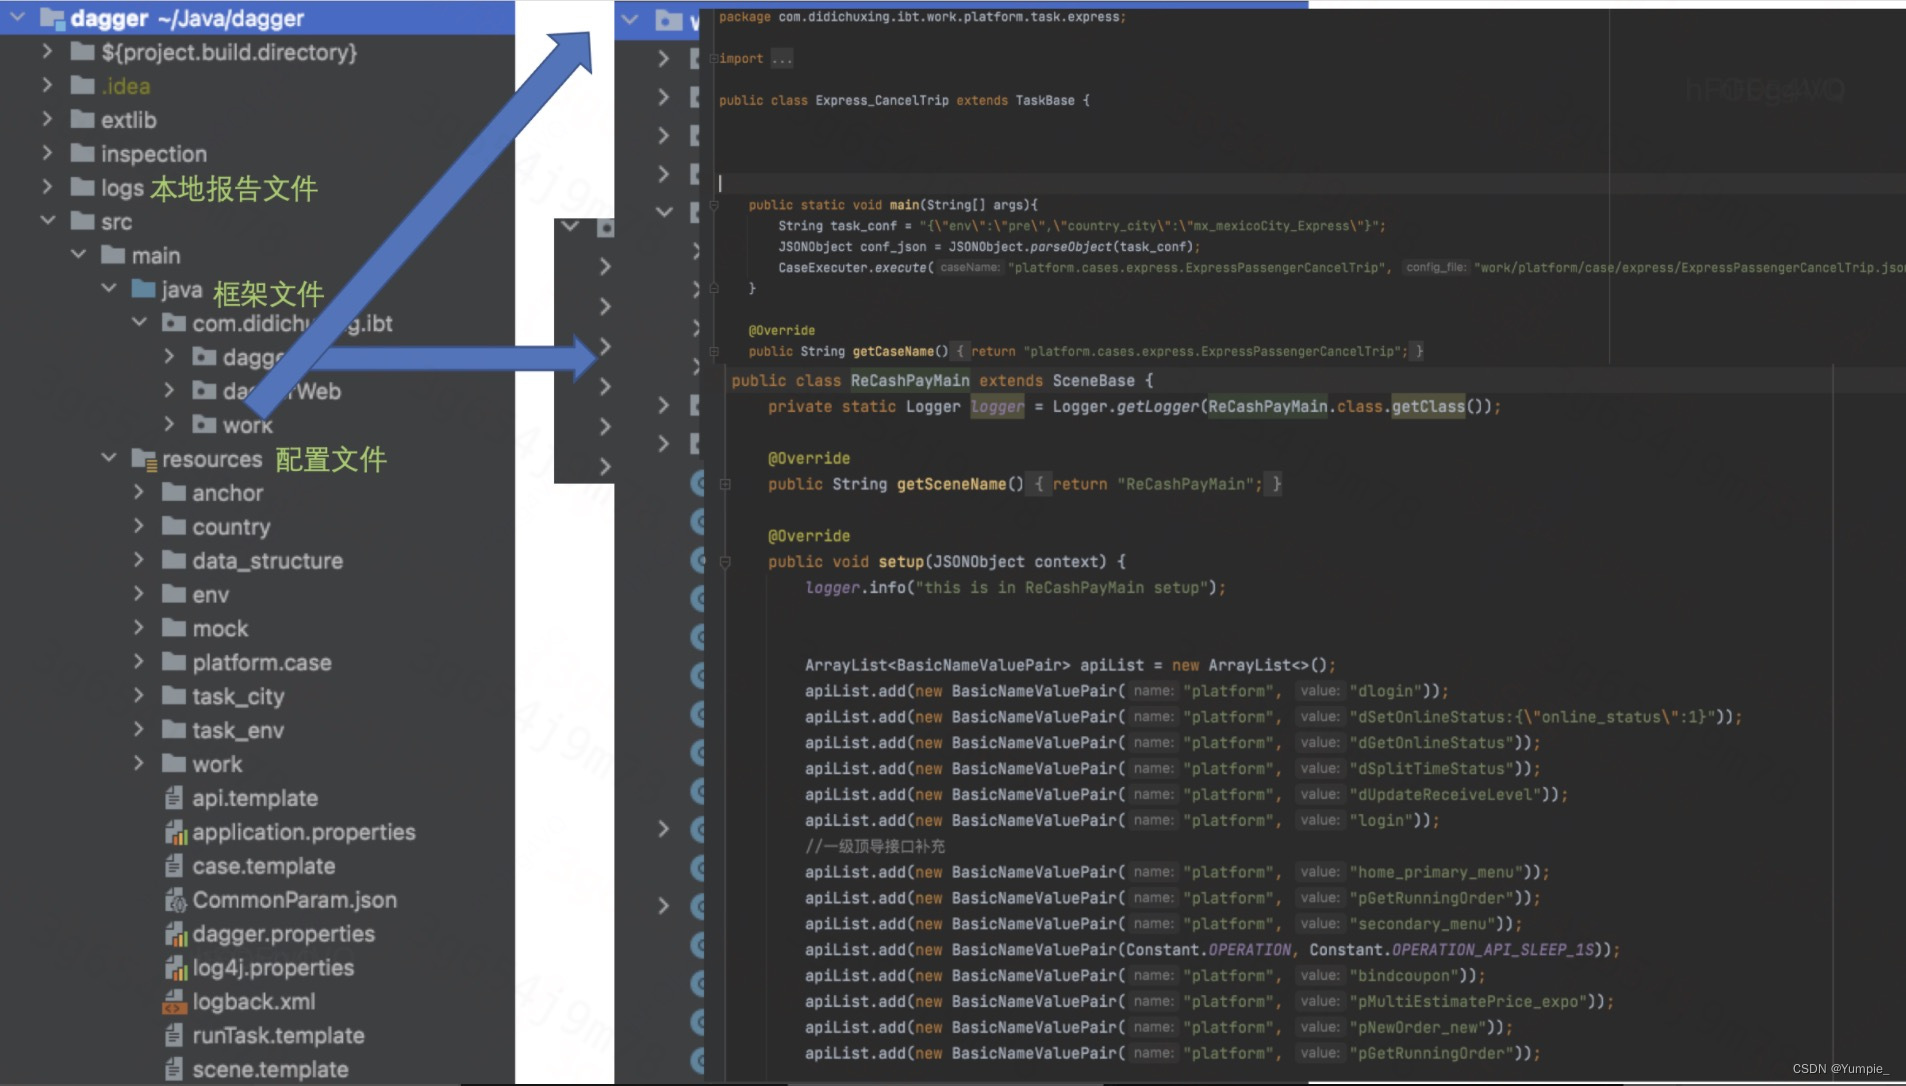Open the CommonParam.json file name
Viewport: 1906px width, 1086px height.
[x=295, y=900]
